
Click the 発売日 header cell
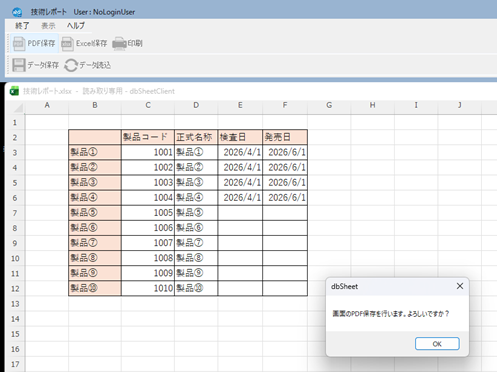[x=285, y=137]
